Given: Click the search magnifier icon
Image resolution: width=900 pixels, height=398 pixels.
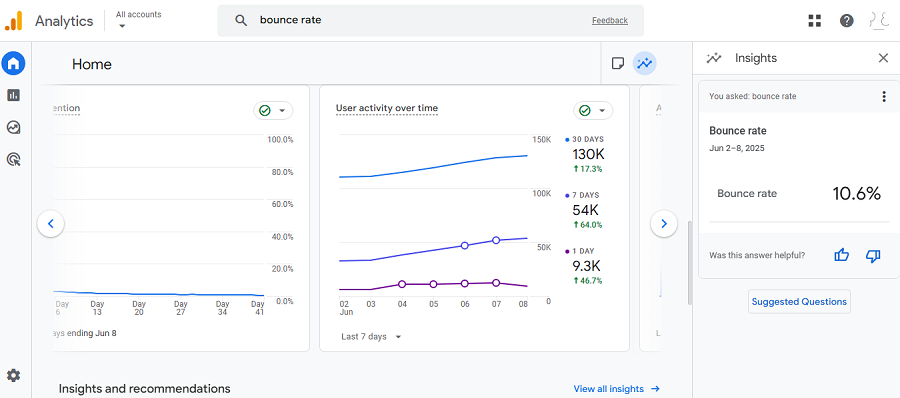Looking at the screenshot, I should [x=241, y=21].
